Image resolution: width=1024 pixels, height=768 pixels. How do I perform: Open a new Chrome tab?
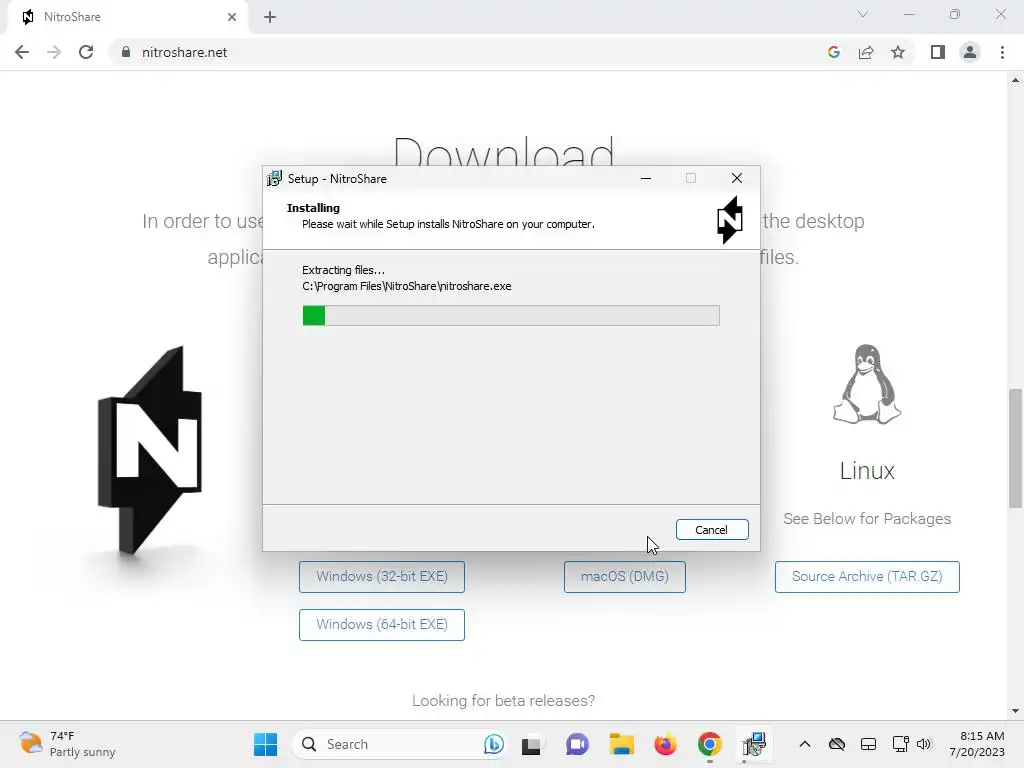[270, 17]
